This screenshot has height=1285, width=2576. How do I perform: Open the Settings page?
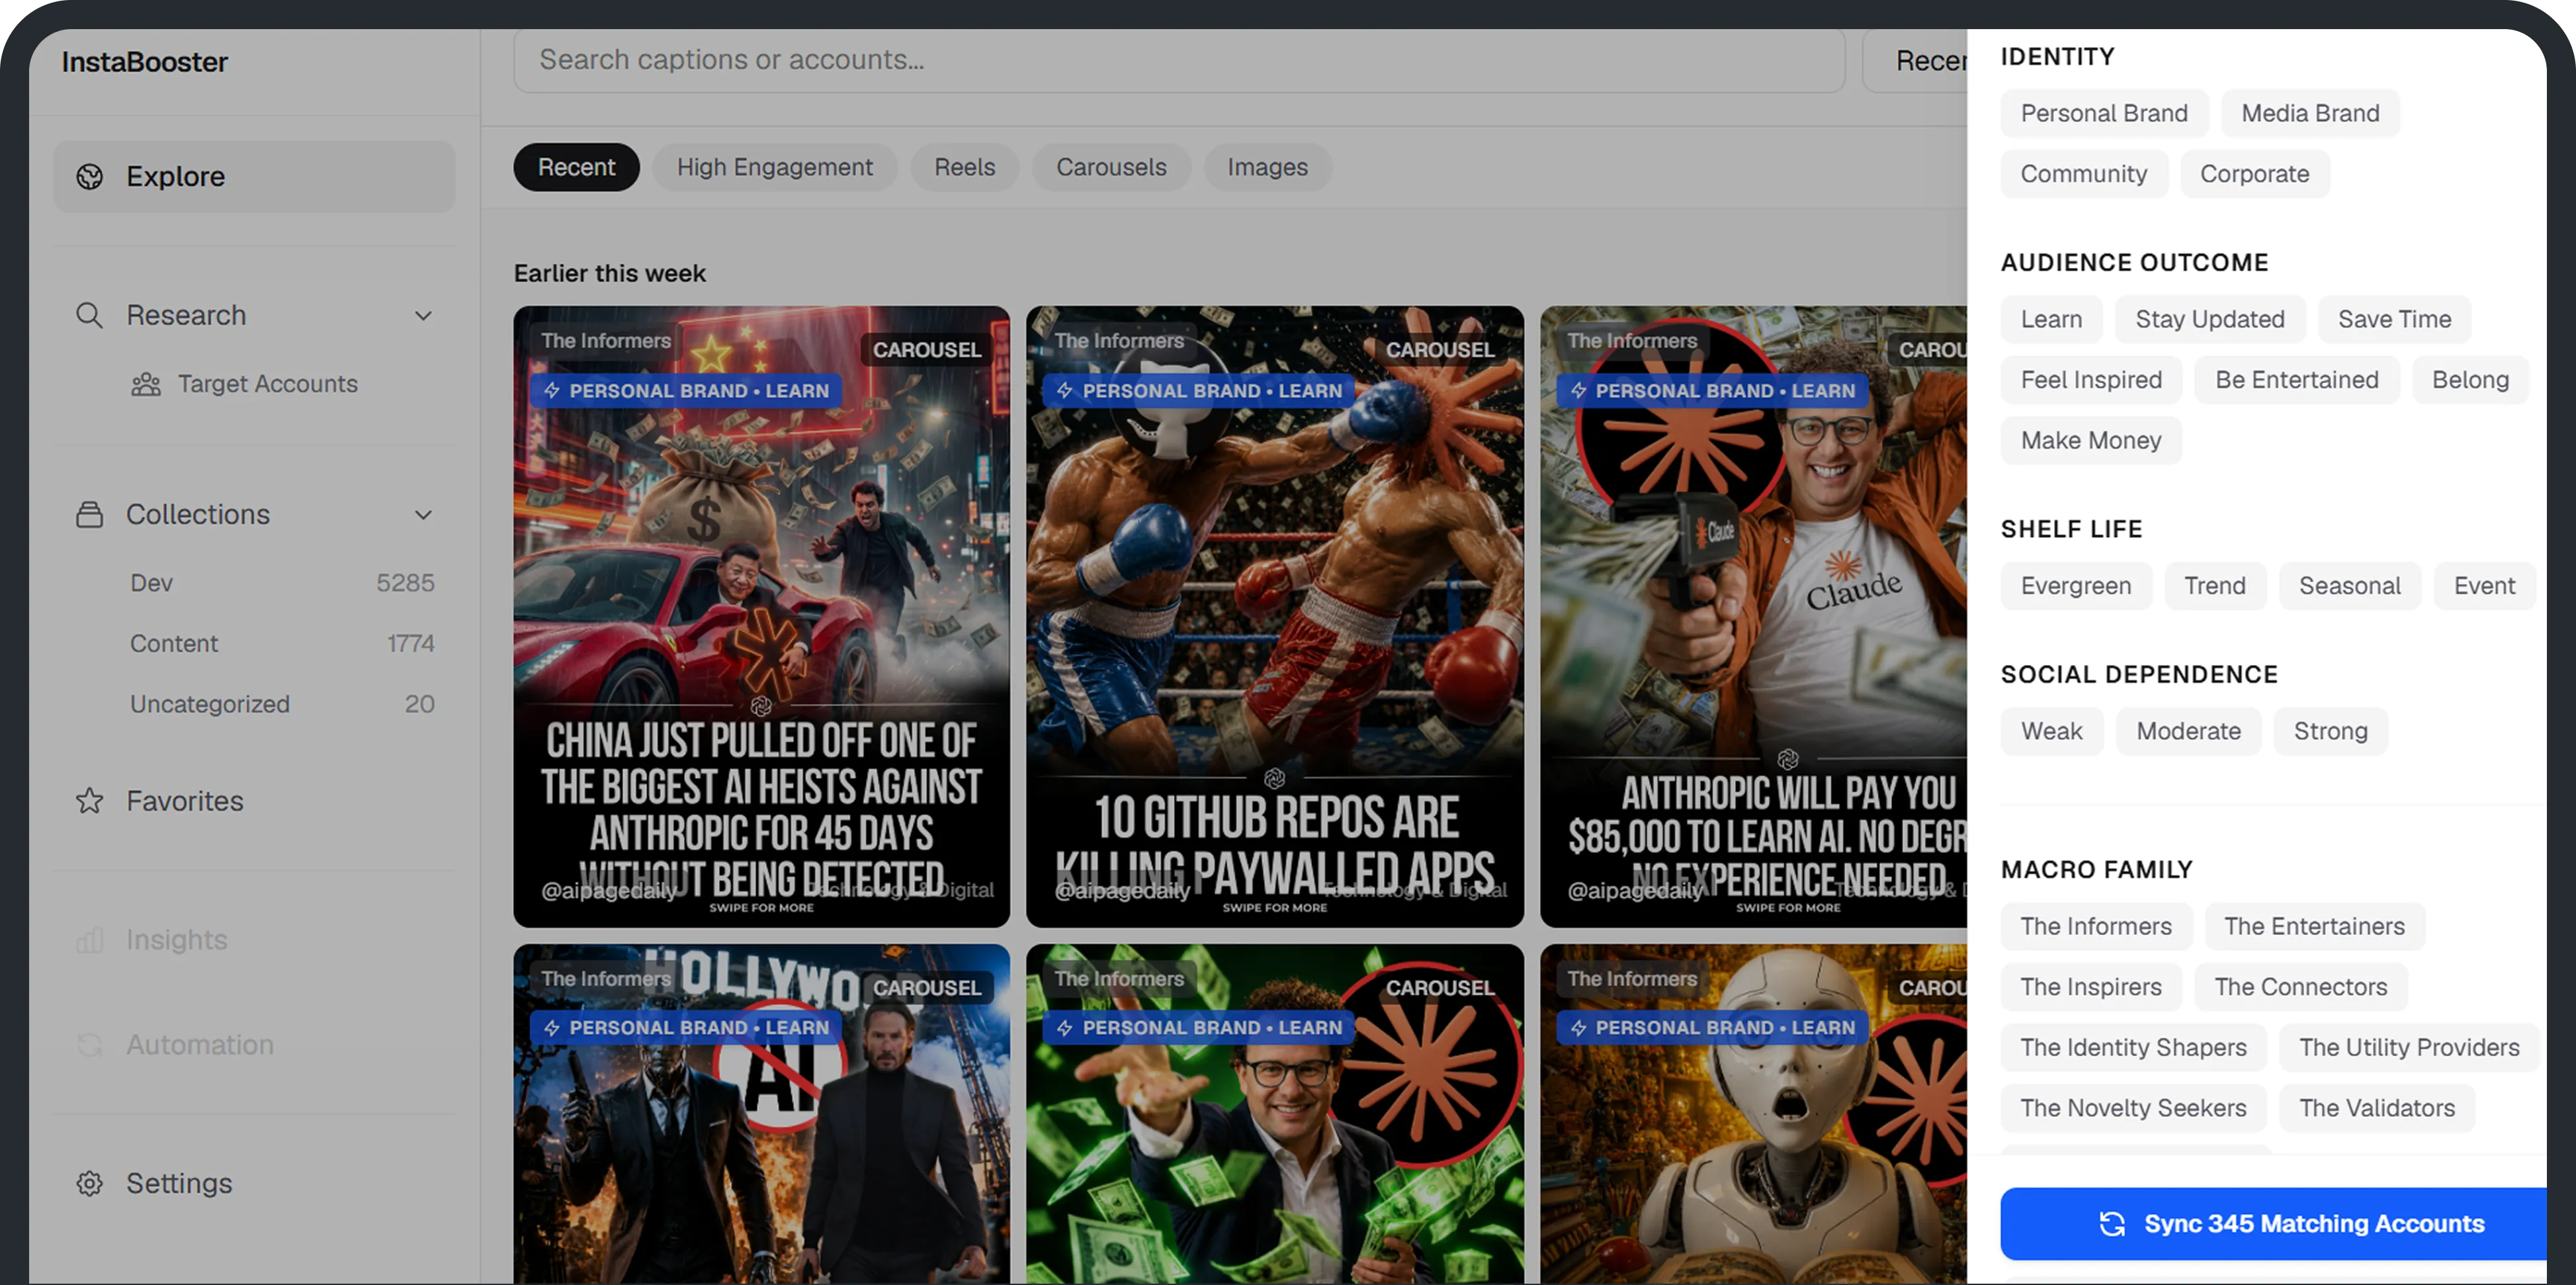pyautogui.click(x=255, y=1184)
